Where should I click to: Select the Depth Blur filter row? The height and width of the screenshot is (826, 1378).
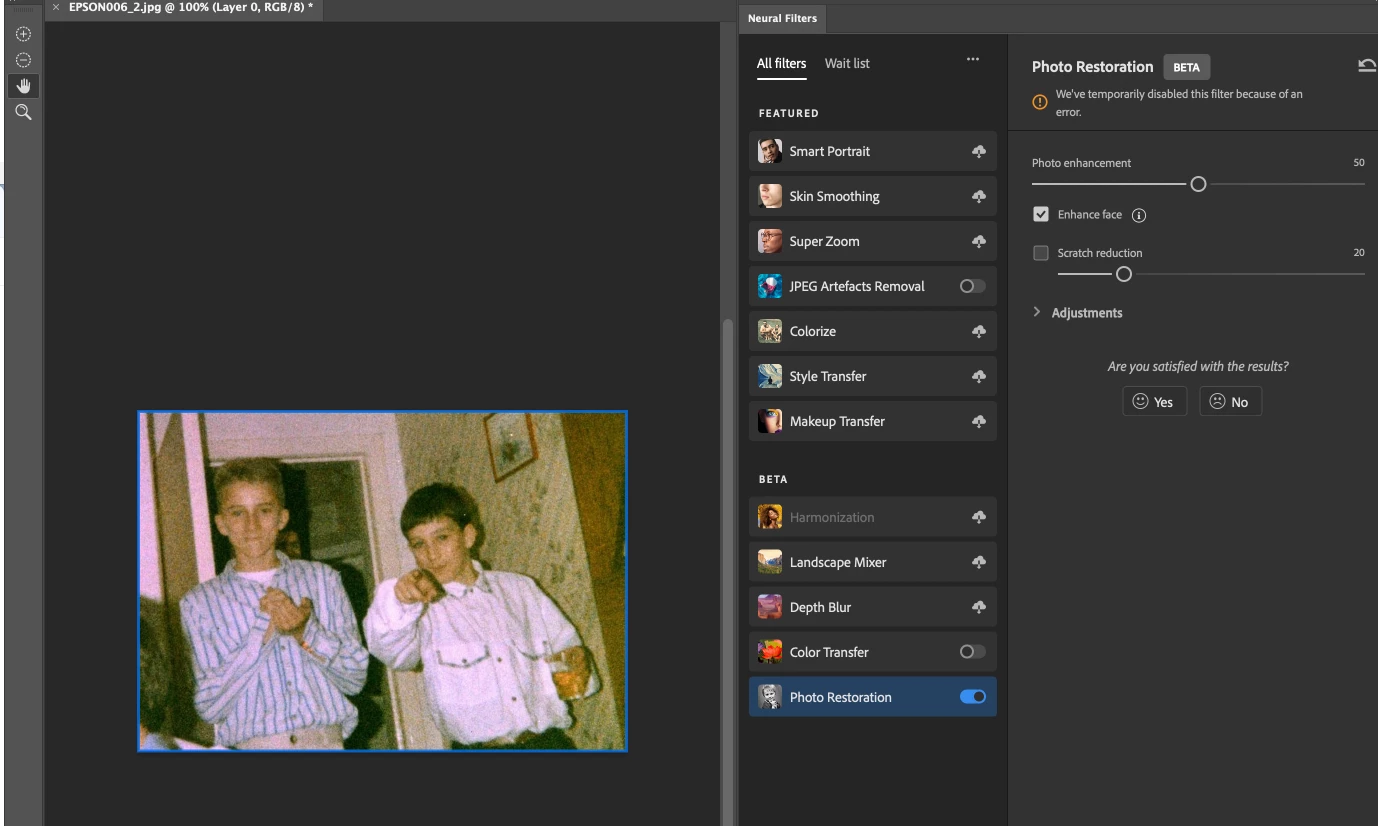coord(873,607)
